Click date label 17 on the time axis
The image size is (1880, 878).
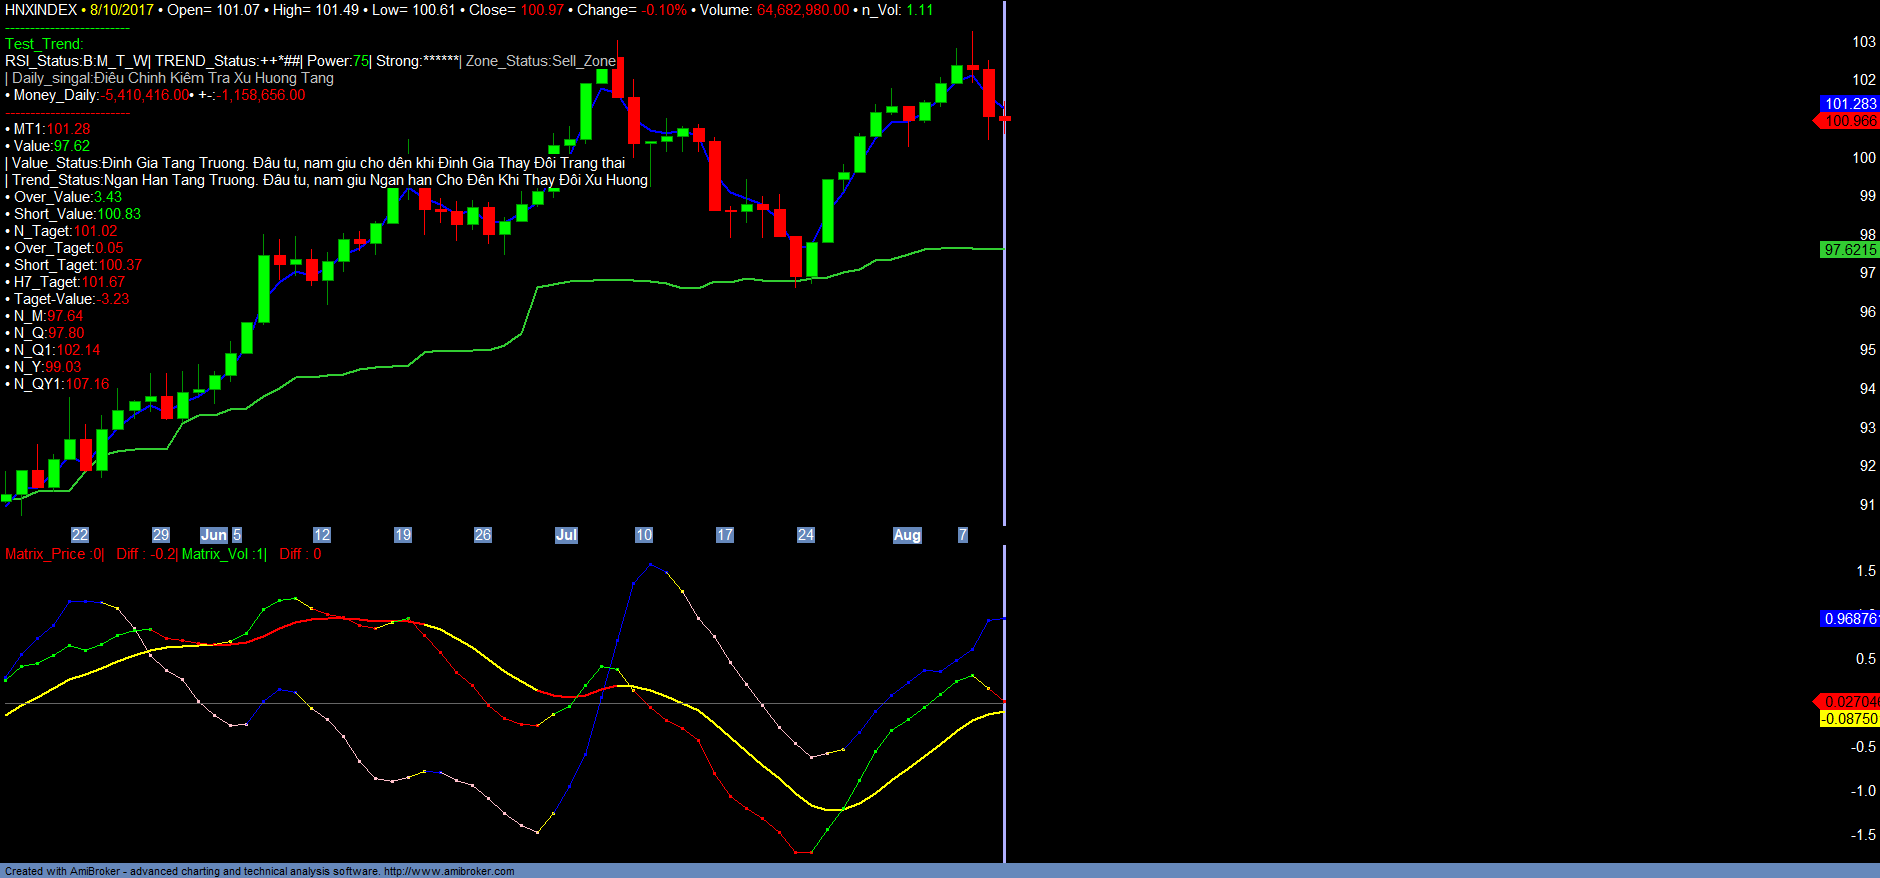click(725, 535)
